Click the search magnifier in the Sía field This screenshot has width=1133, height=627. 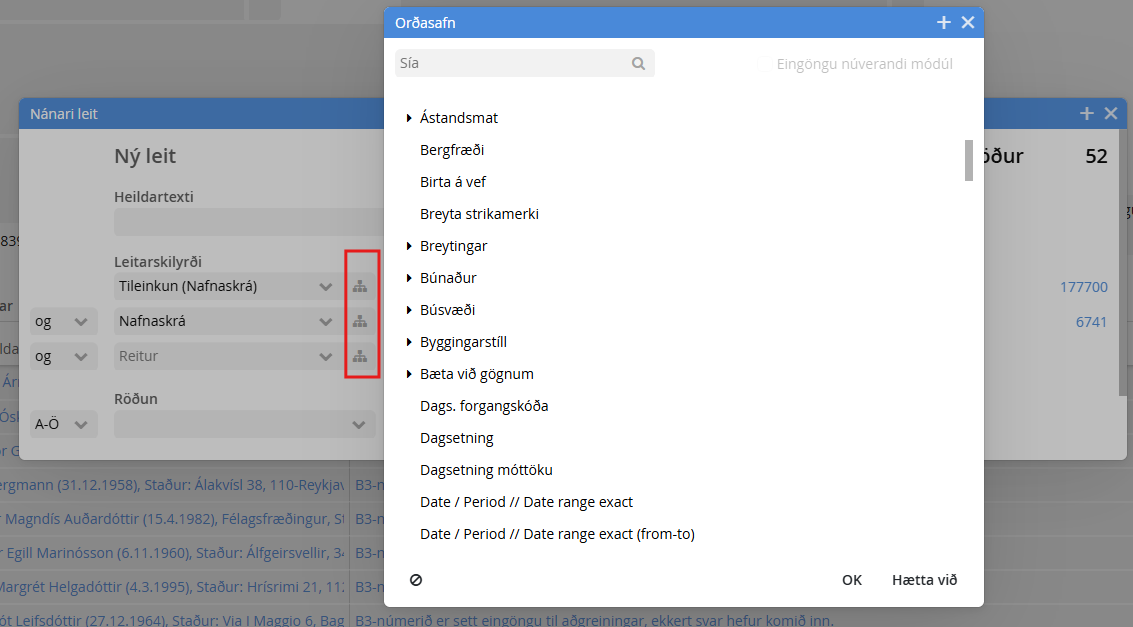(638, 64)
